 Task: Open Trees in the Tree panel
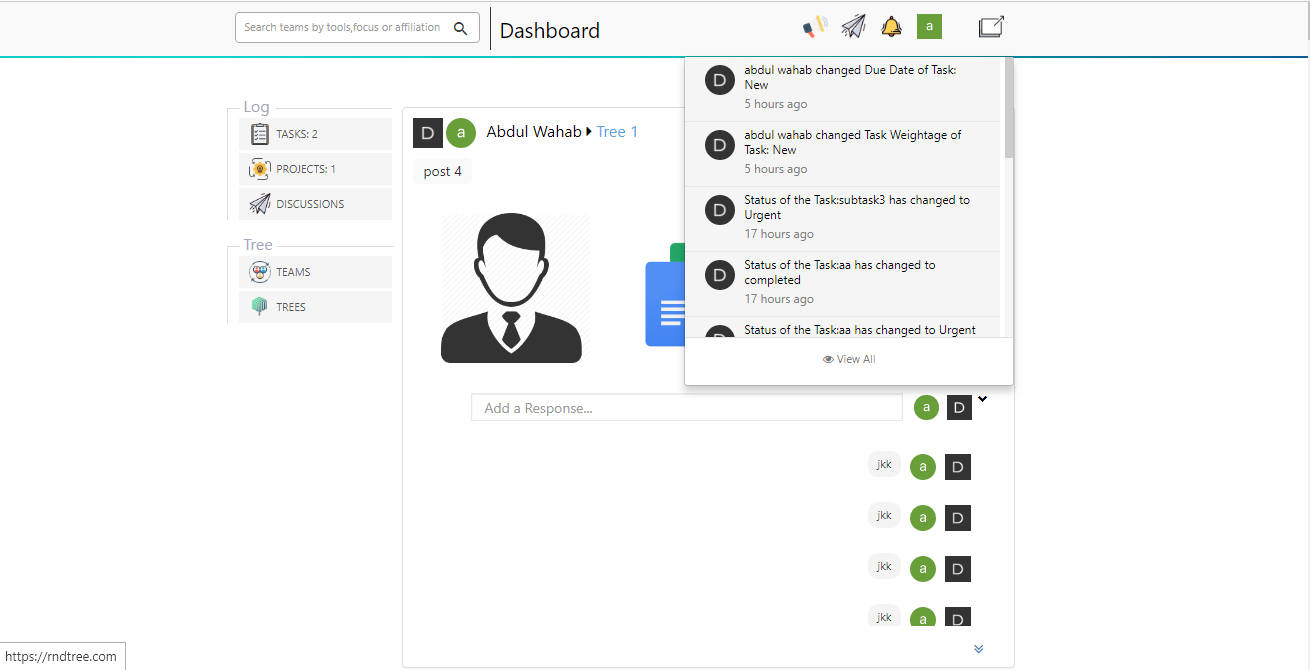315,307
